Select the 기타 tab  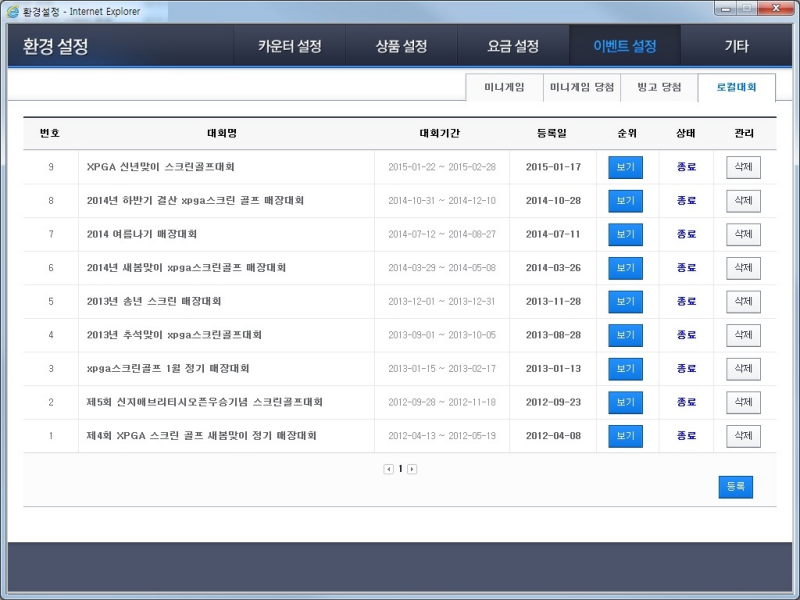coord(736,47)
